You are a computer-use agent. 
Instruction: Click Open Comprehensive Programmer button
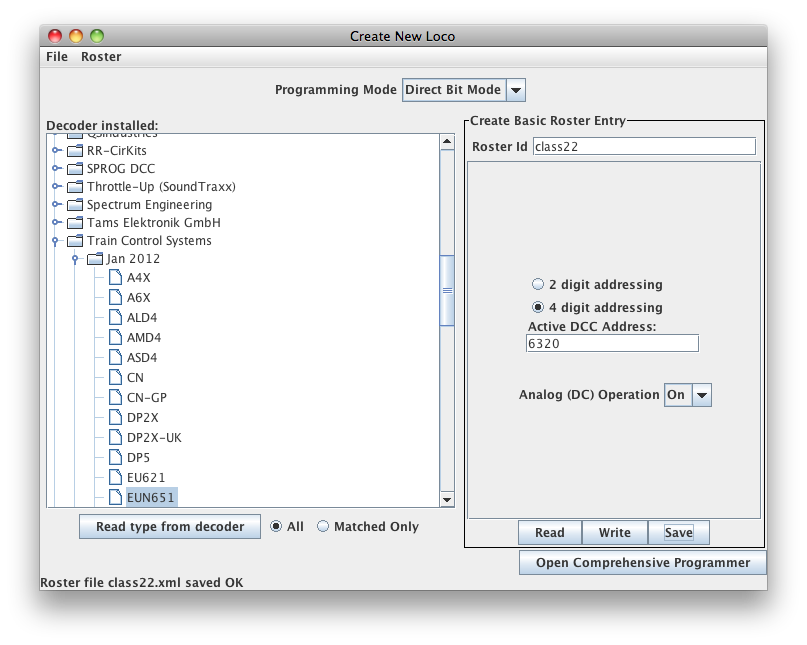(643, 563)
